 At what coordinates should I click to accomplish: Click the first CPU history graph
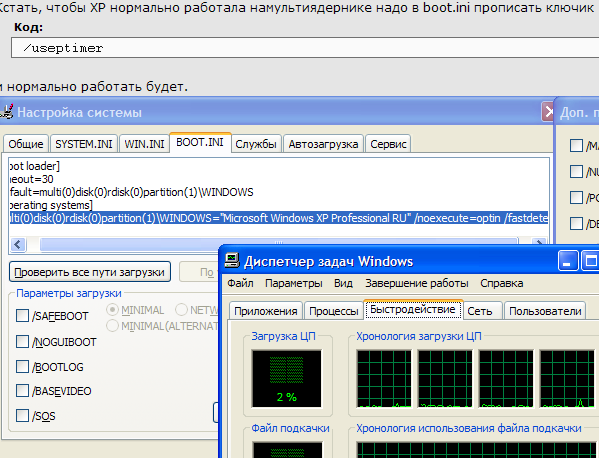click(x=384, y=379)
